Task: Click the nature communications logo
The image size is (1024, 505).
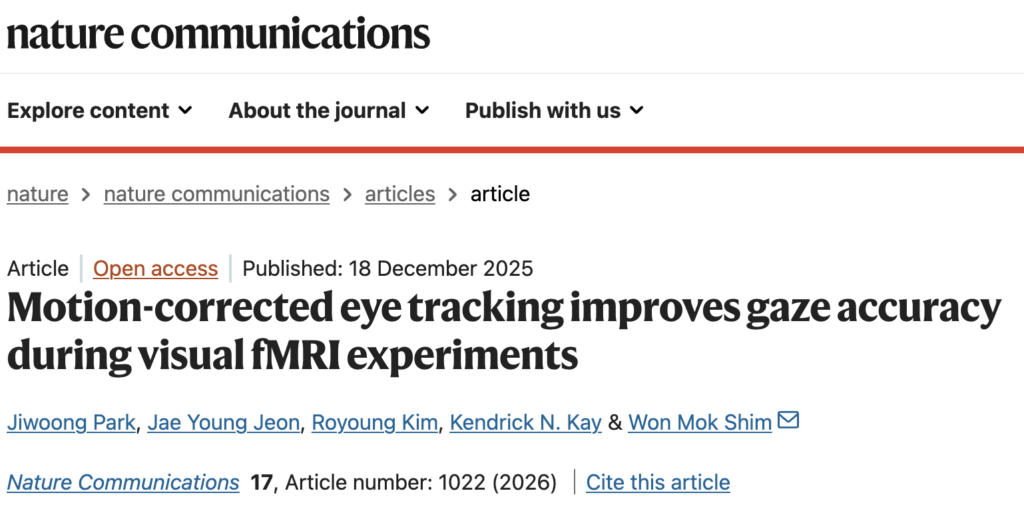Action: point(218,34)
